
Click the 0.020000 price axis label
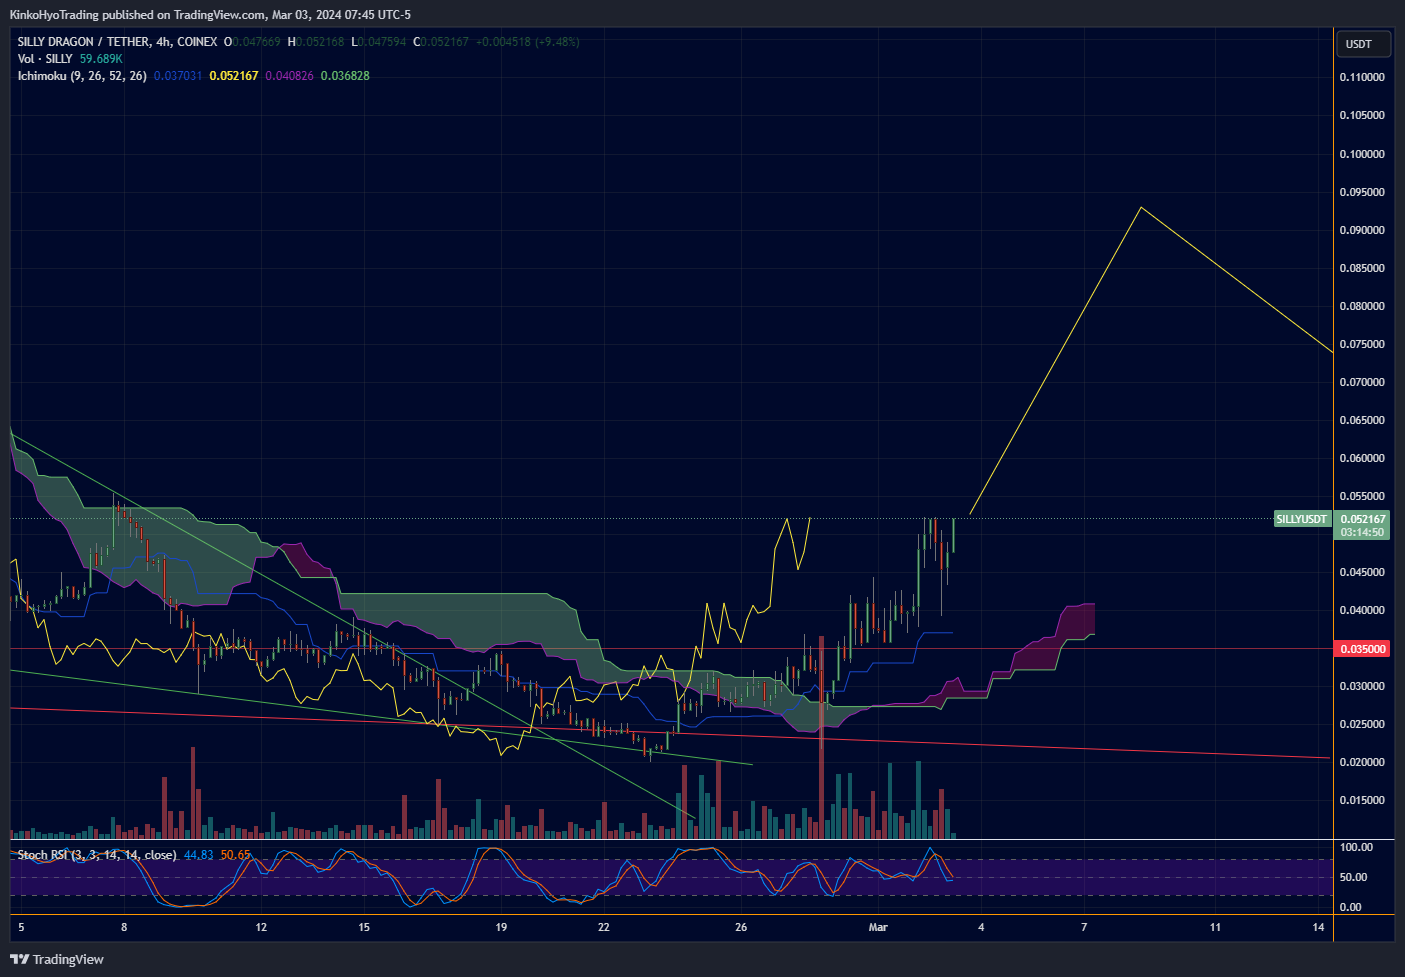[x=1362, y=762]
